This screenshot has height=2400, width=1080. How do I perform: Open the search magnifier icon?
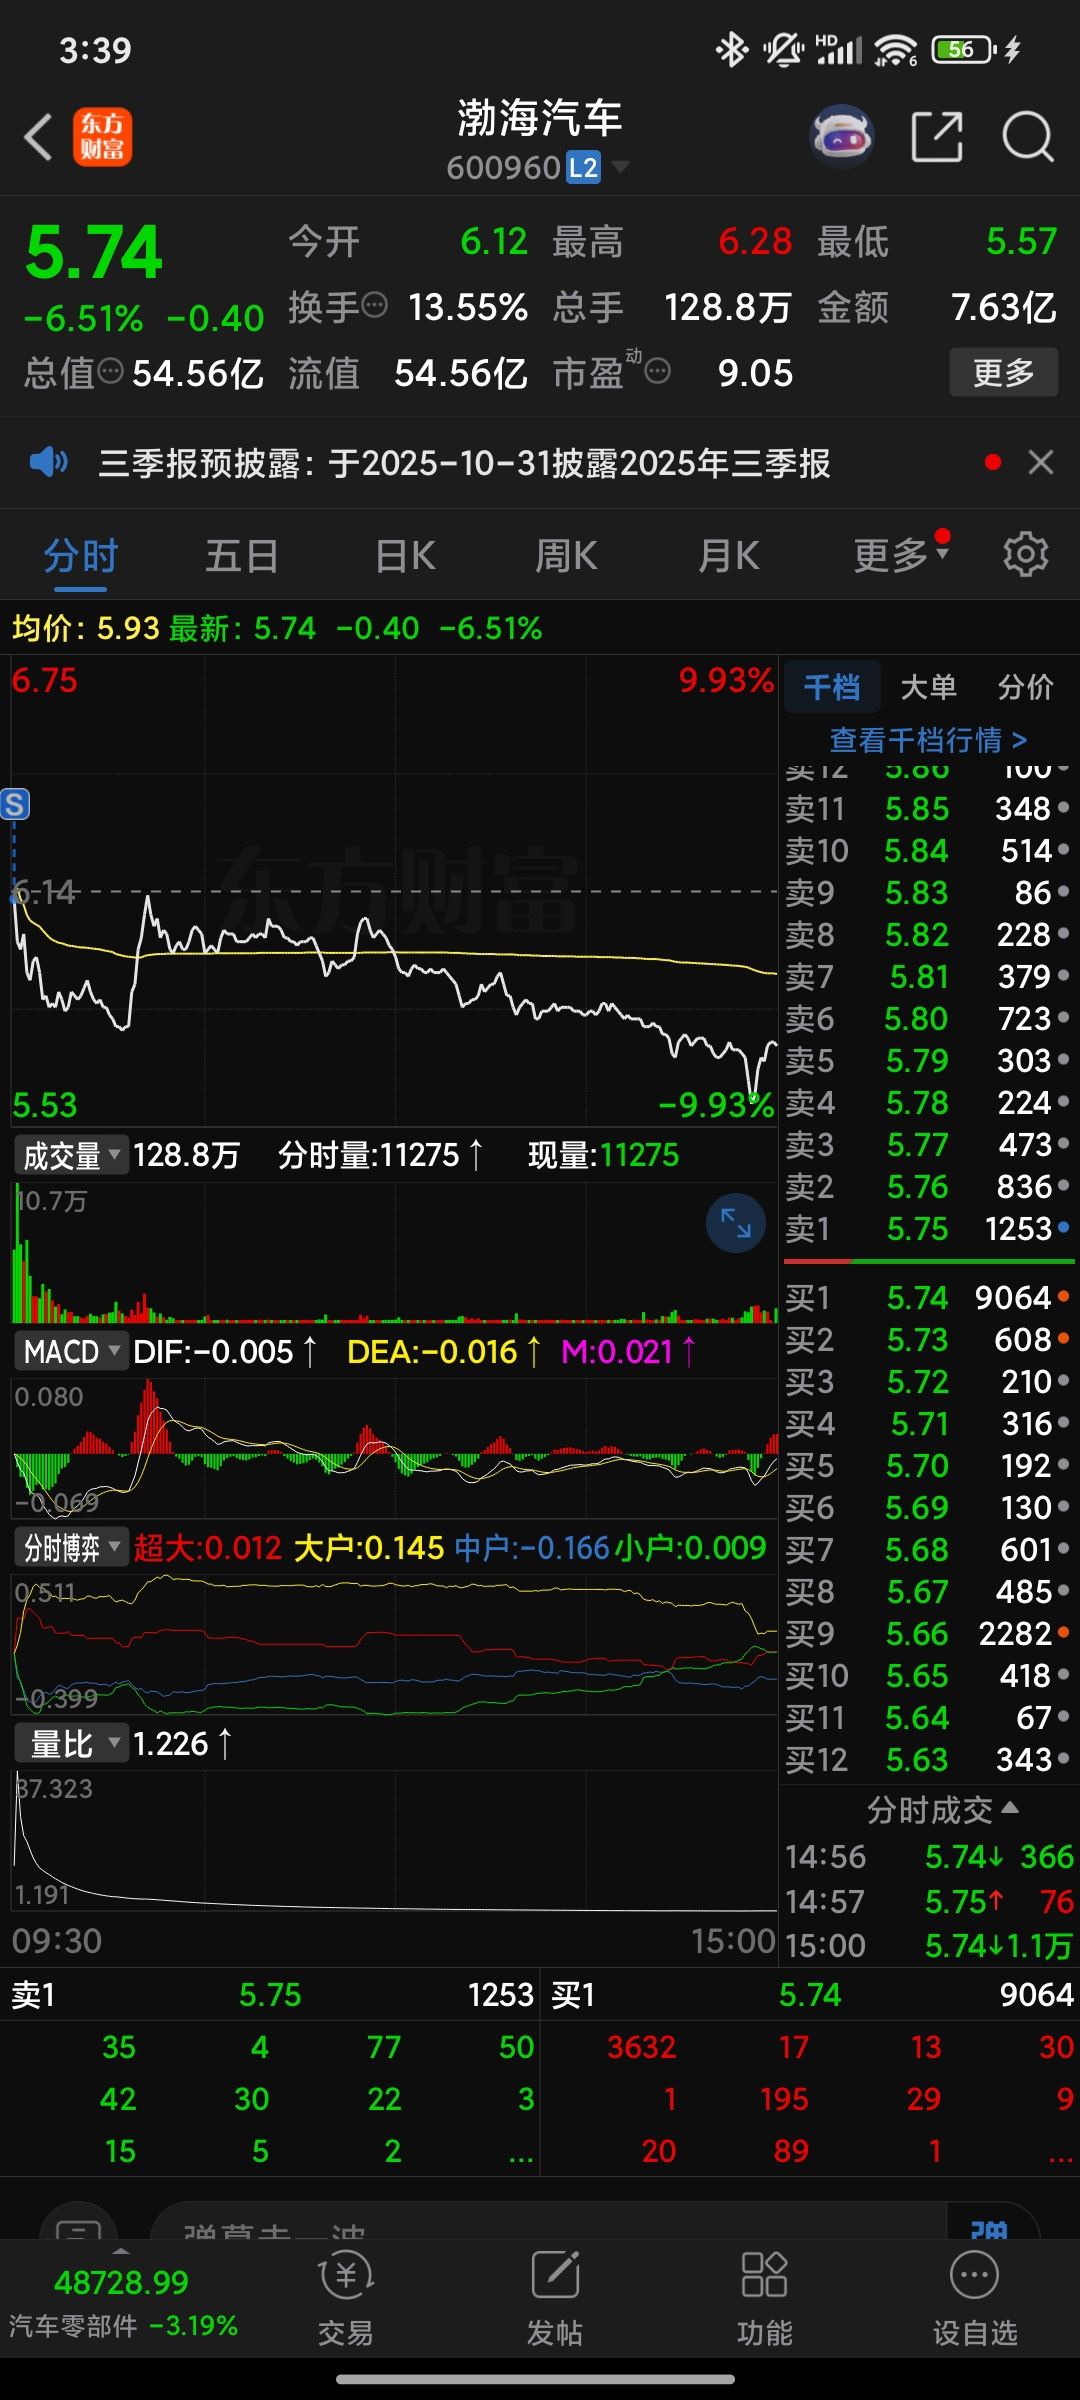[1028, 137]
